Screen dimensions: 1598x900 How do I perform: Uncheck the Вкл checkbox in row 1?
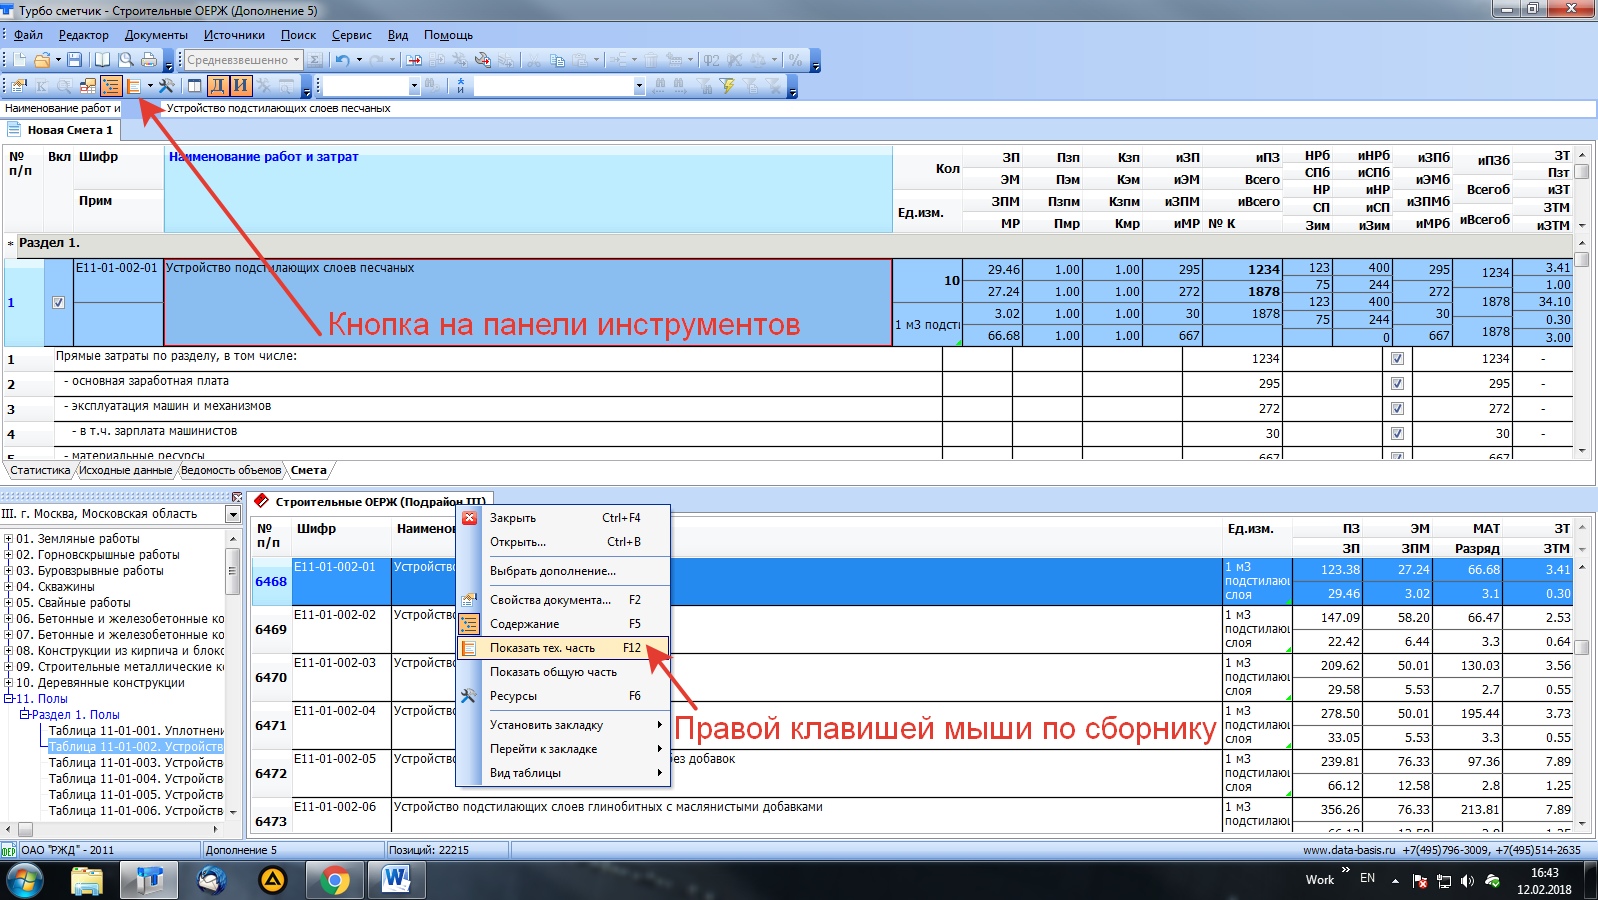(58, 303)
